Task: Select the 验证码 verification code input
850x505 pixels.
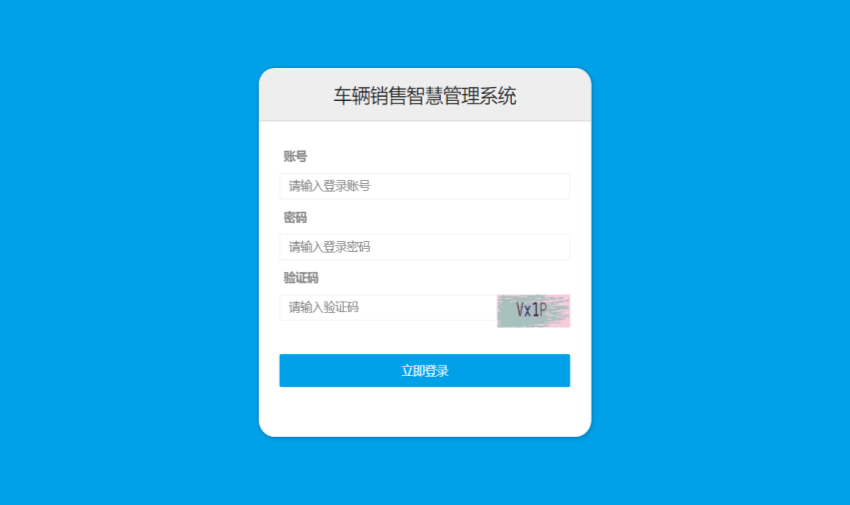Action: coord(388,307)
